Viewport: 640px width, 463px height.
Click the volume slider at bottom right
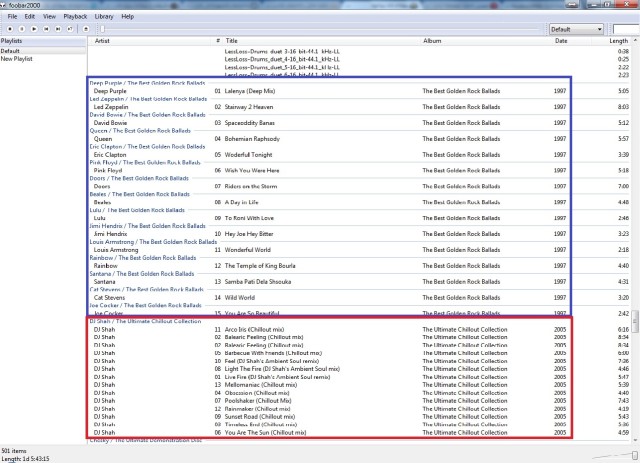coord(634,455)
